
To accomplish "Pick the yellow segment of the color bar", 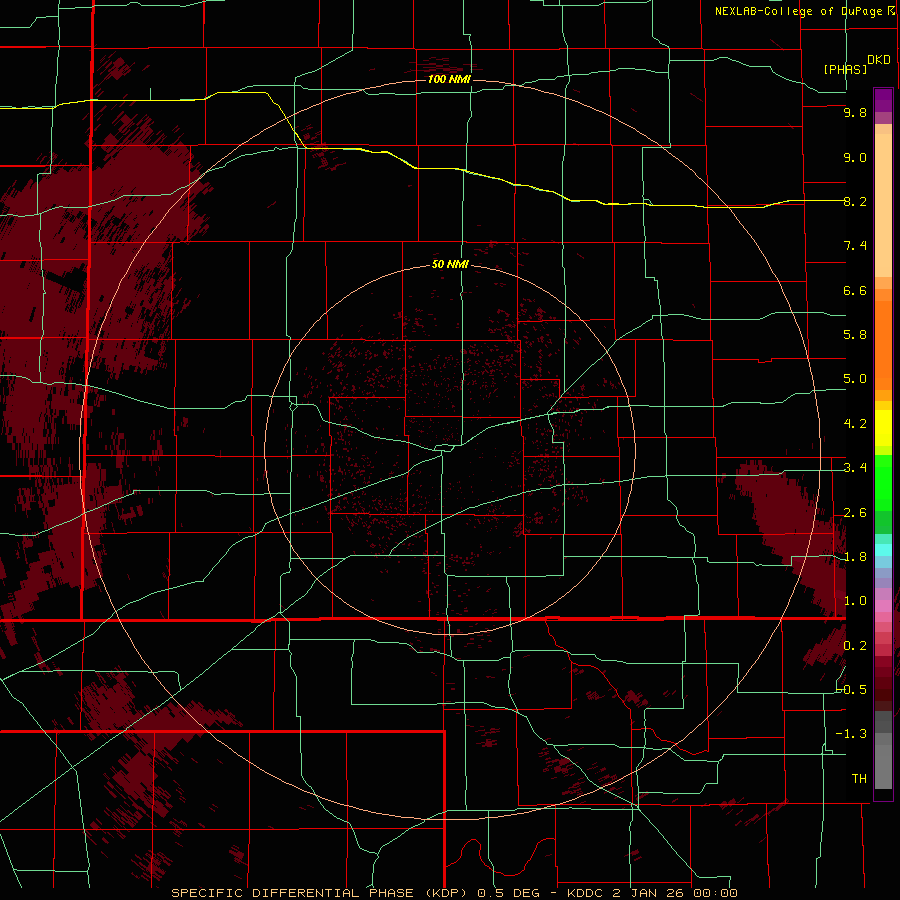I will [x=883, y=428].
